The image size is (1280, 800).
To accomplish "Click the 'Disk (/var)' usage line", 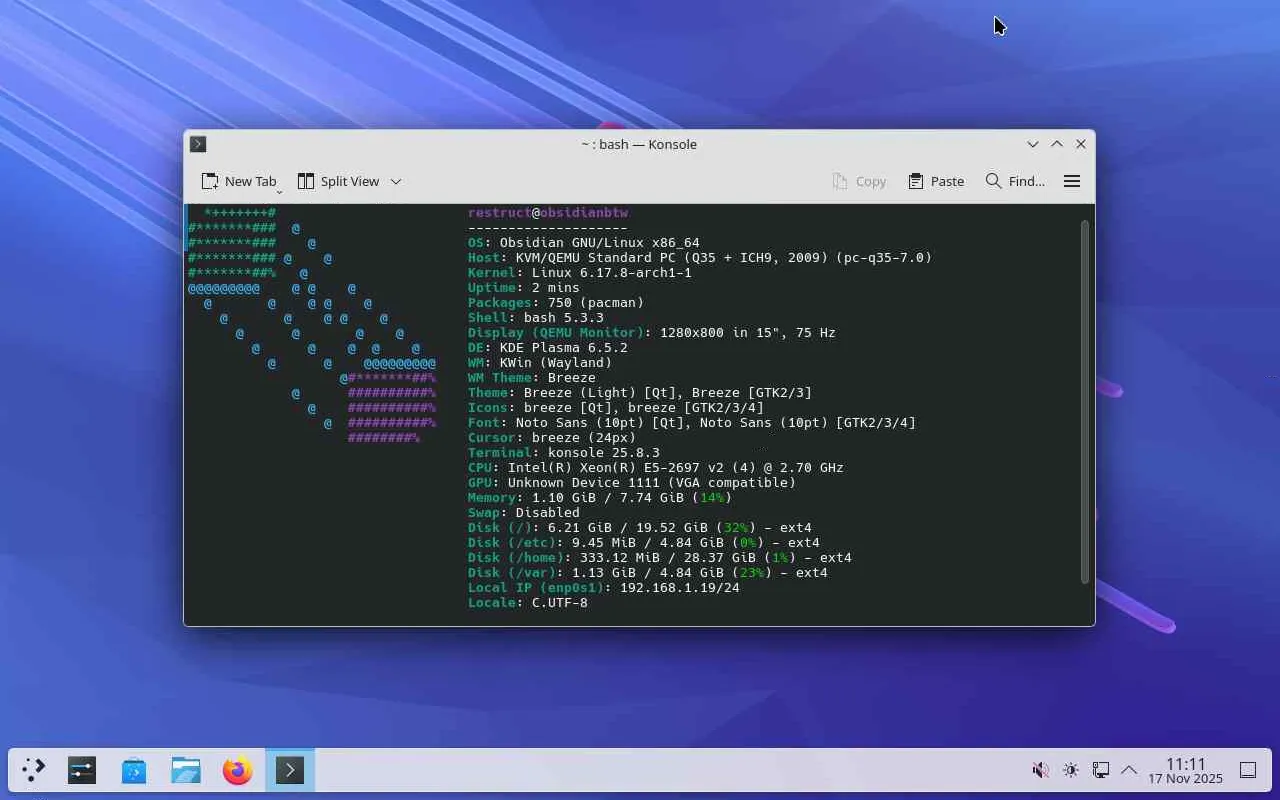I will click(x=648, y=572).
